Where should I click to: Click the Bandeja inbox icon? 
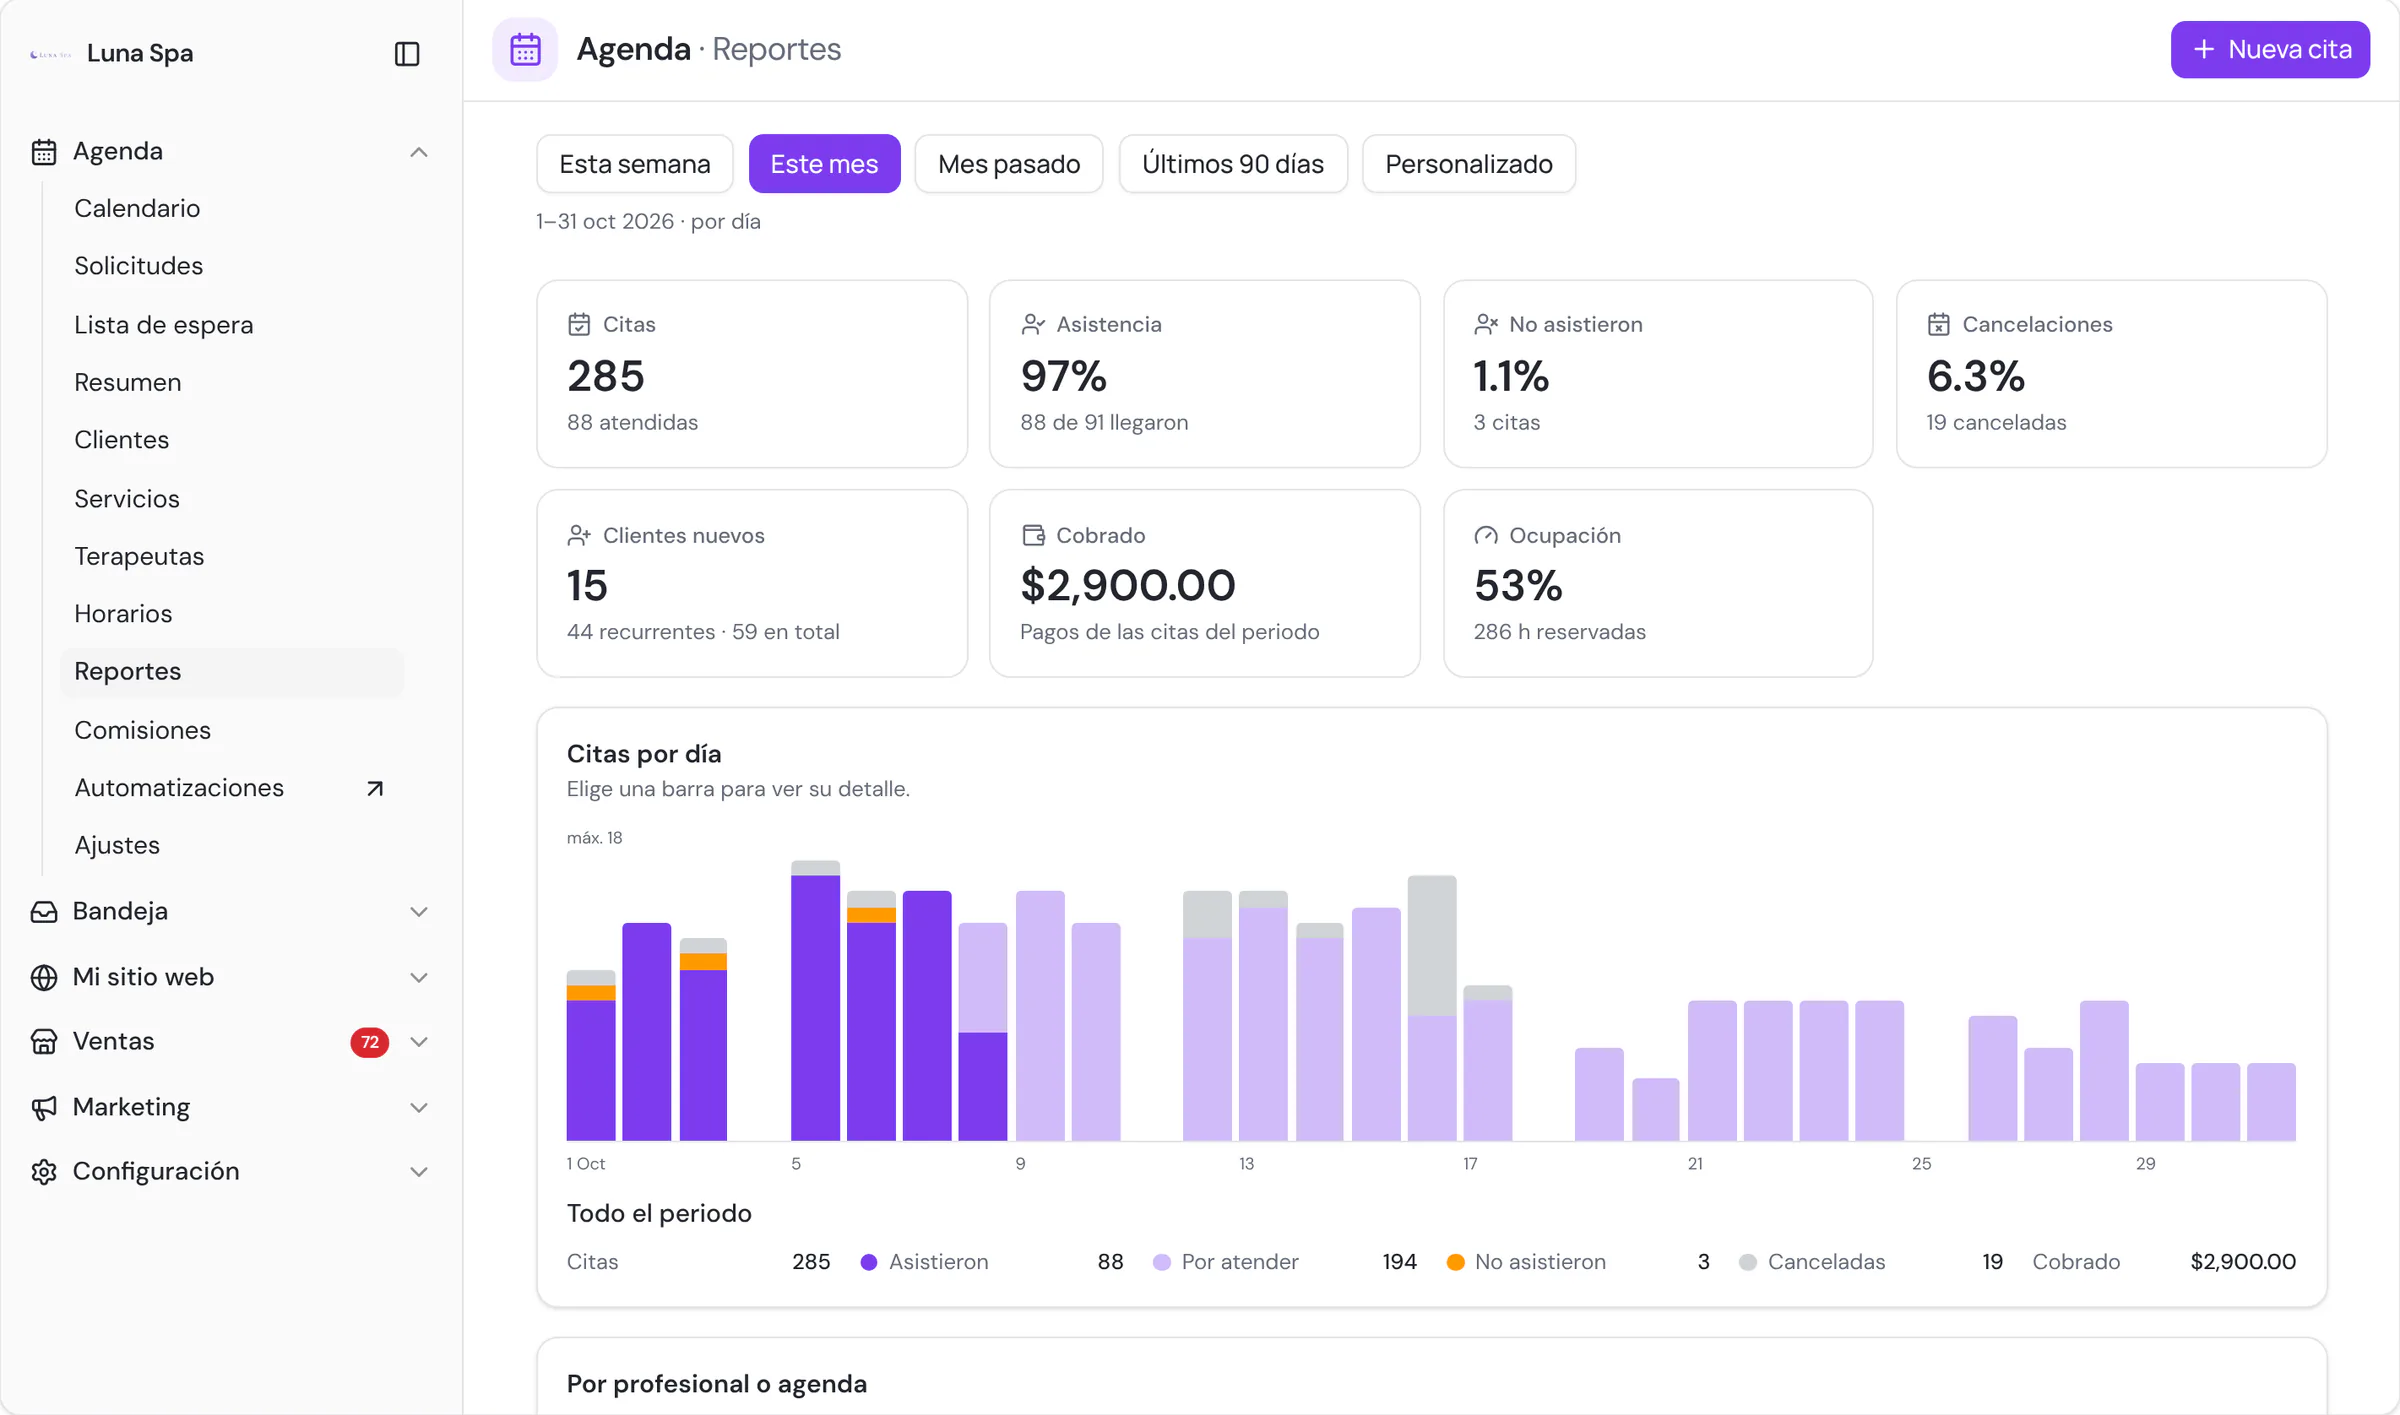click(44, 911)
